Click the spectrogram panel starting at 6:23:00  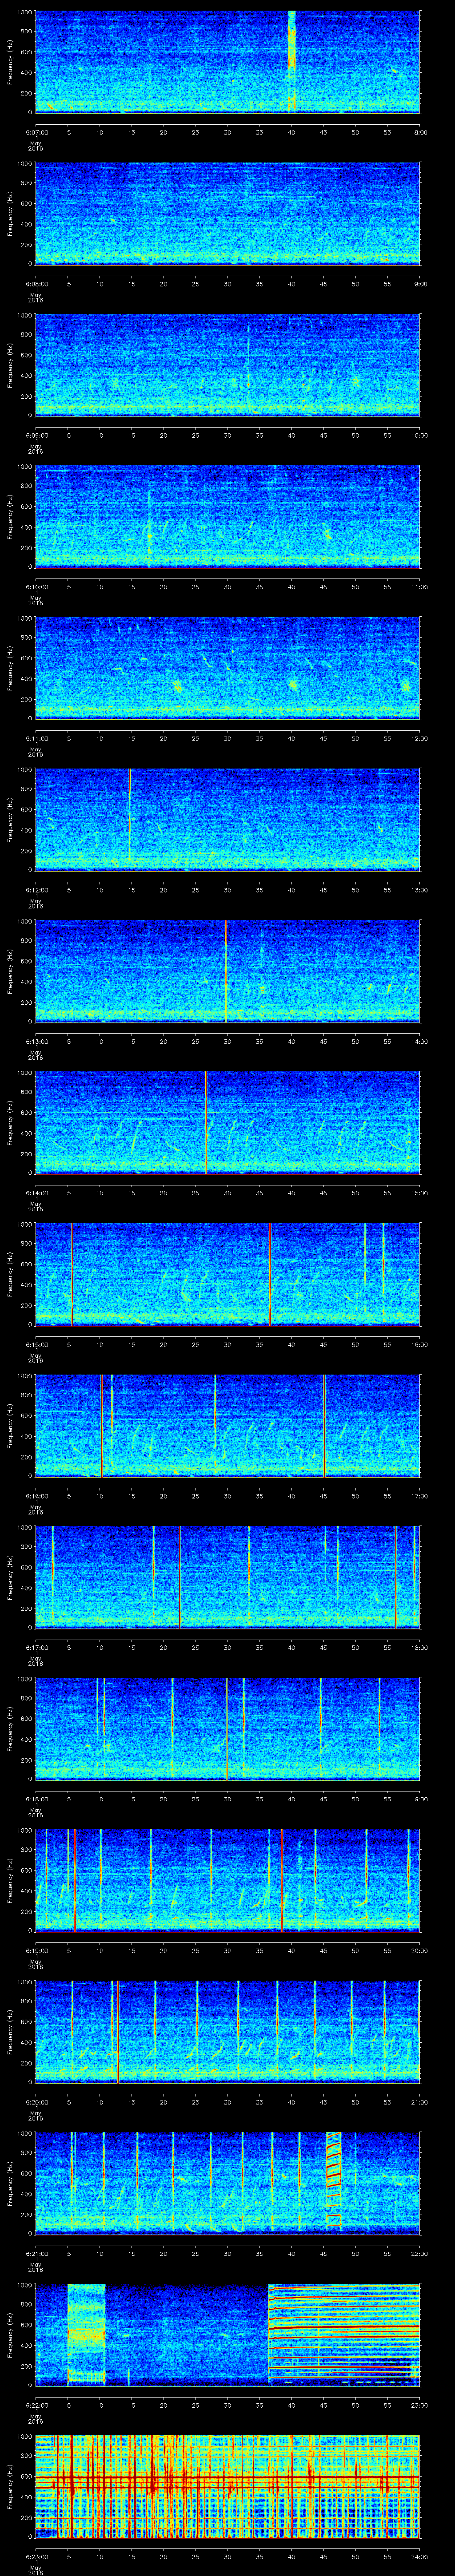click(x=227, y=2487)
